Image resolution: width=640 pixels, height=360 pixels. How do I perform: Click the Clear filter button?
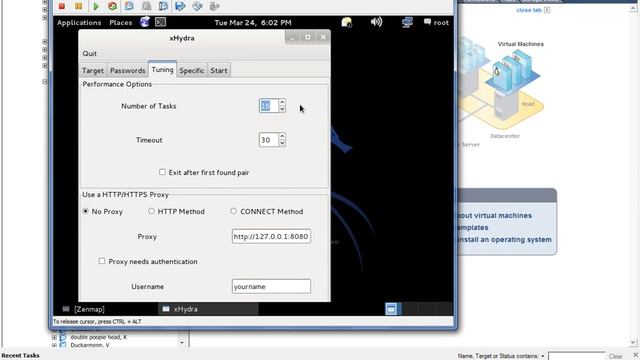pyautogui.click(x=615, y=356)
